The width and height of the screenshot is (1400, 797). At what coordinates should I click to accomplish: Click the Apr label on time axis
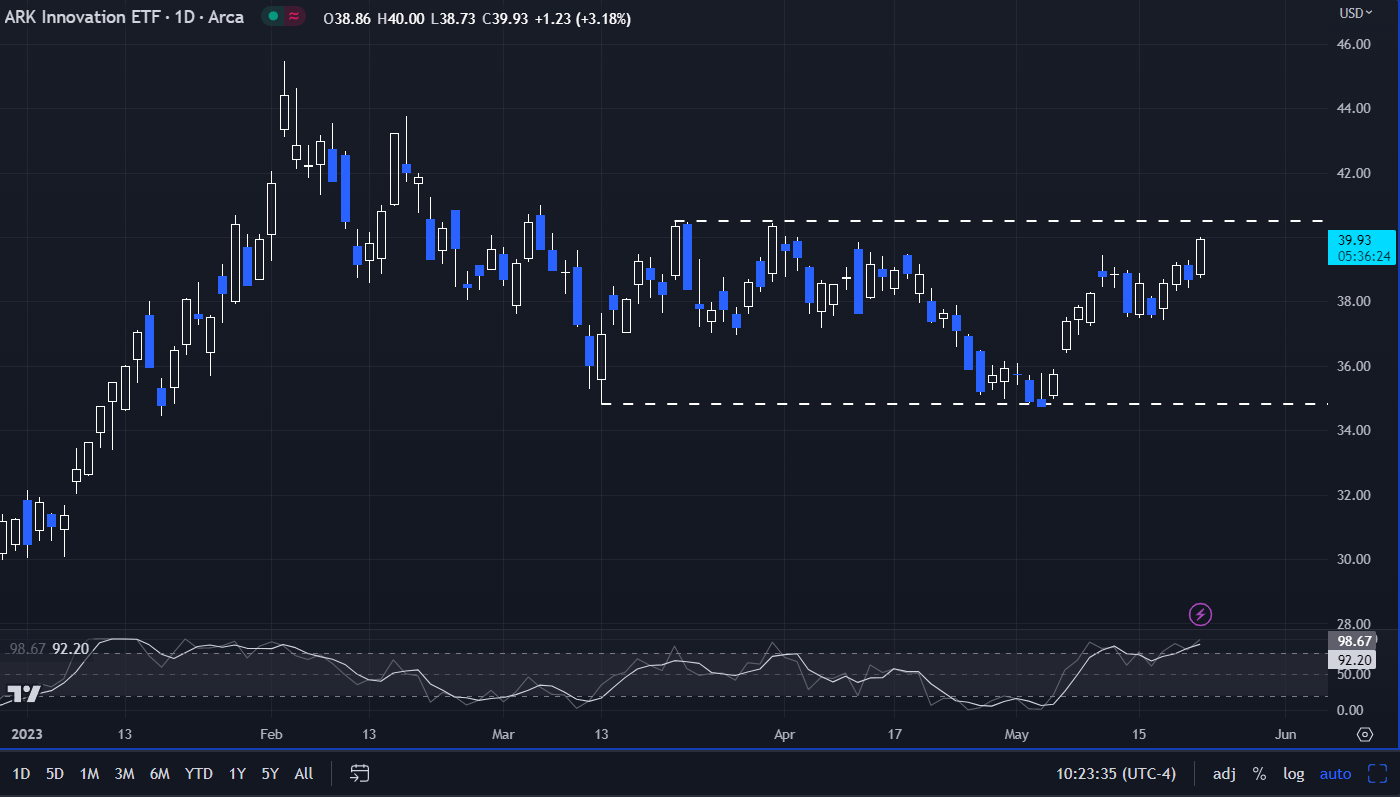coord(783,734)
